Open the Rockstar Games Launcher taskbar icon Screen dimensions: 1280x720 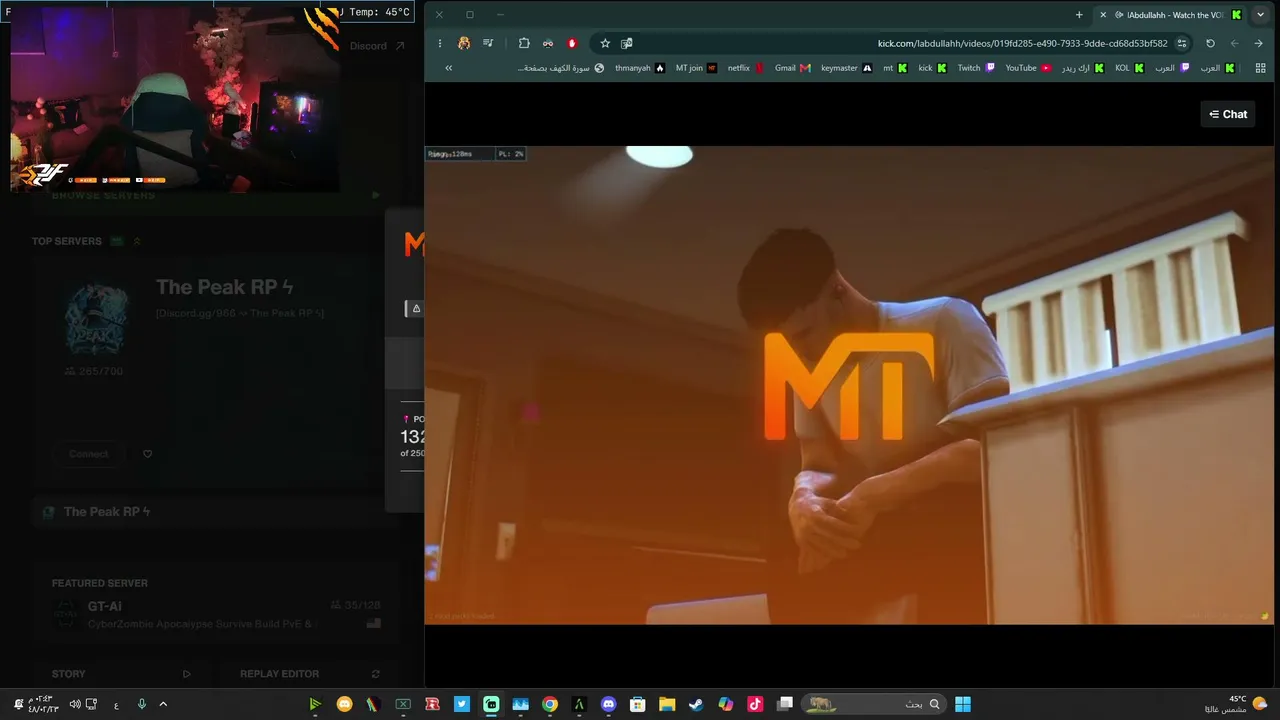(432, 704)
